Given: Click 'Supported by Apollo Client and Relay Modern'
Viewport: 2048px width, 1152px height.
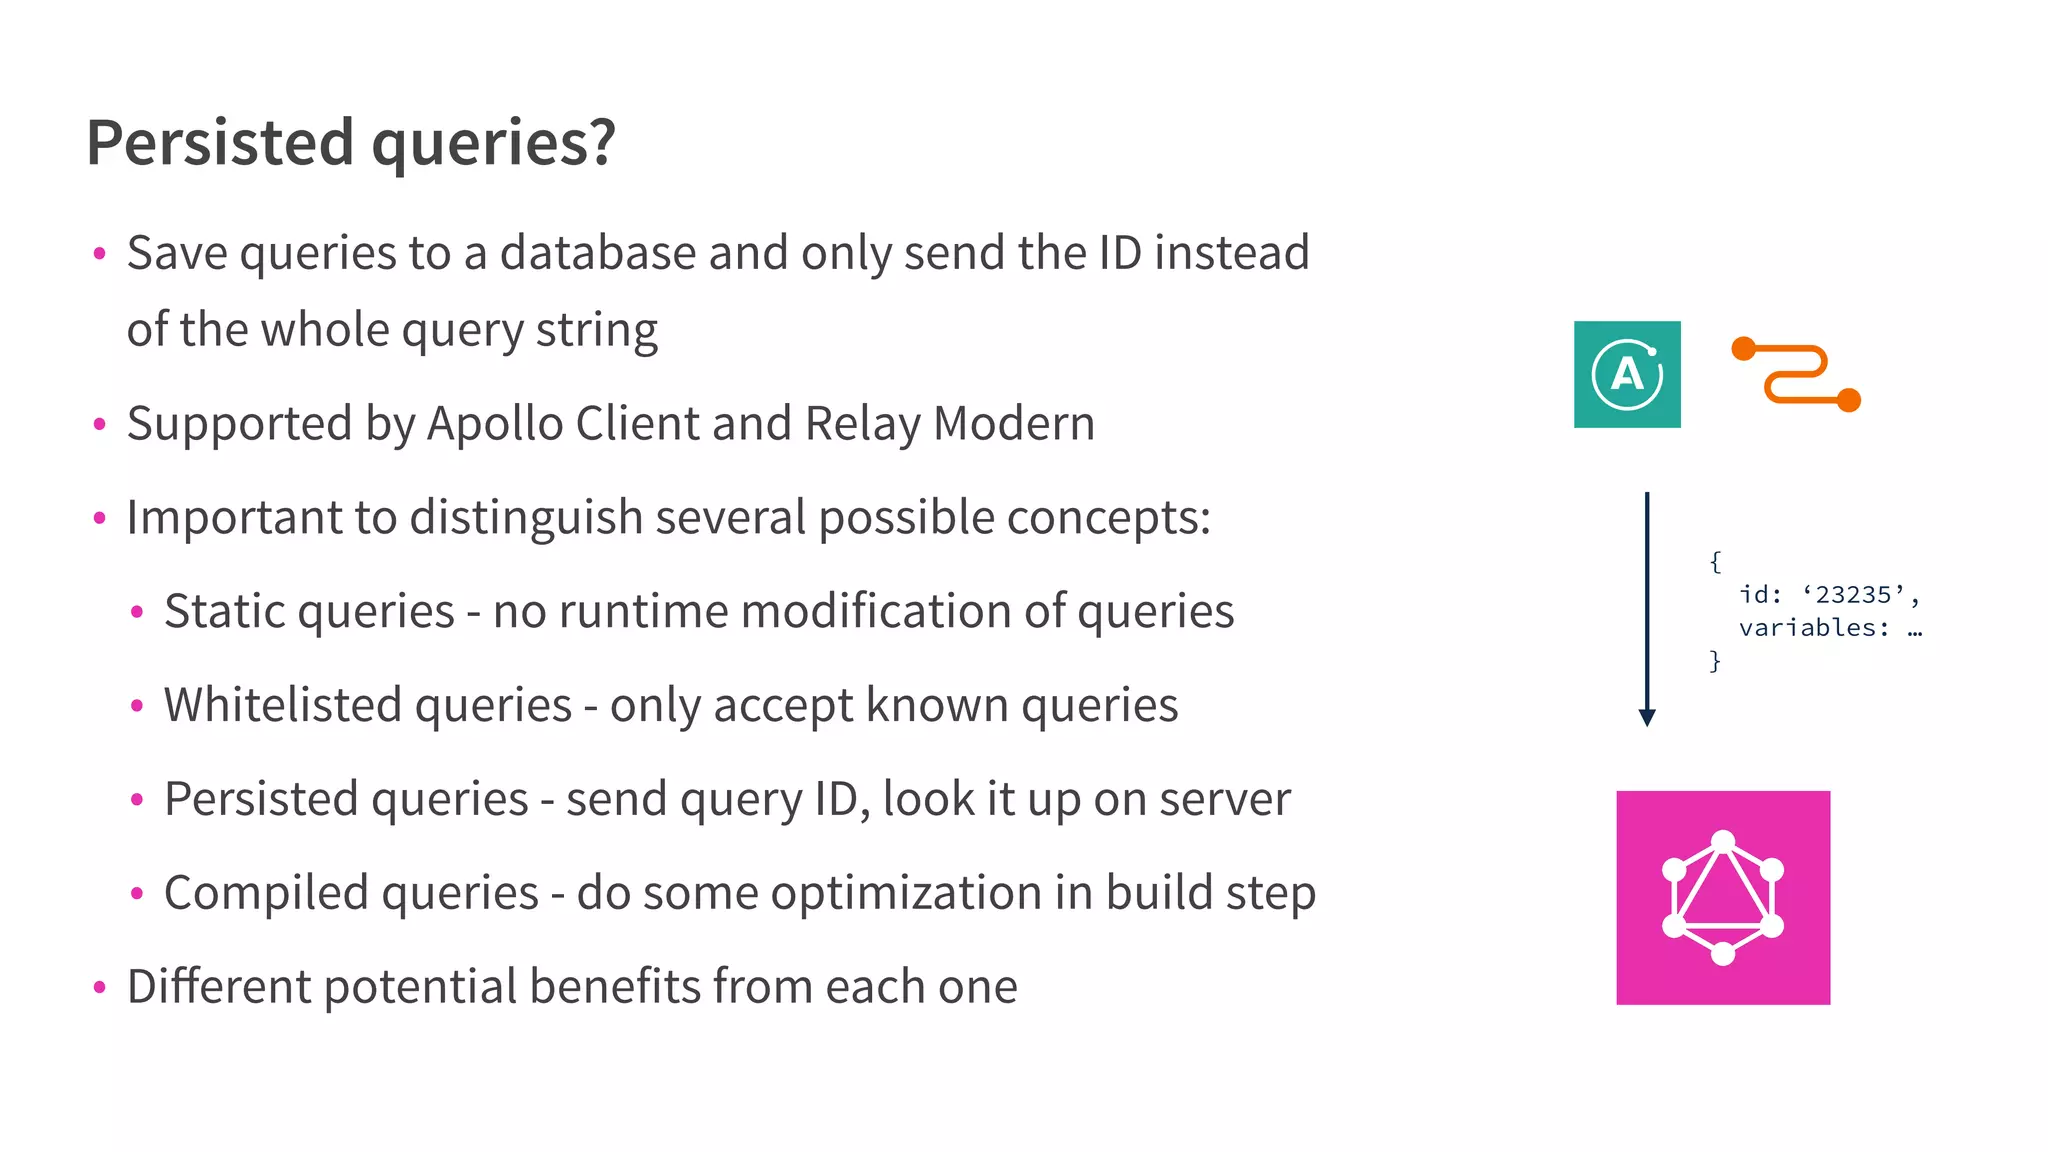Looking at the screenshot, I should tap(610, 423).
